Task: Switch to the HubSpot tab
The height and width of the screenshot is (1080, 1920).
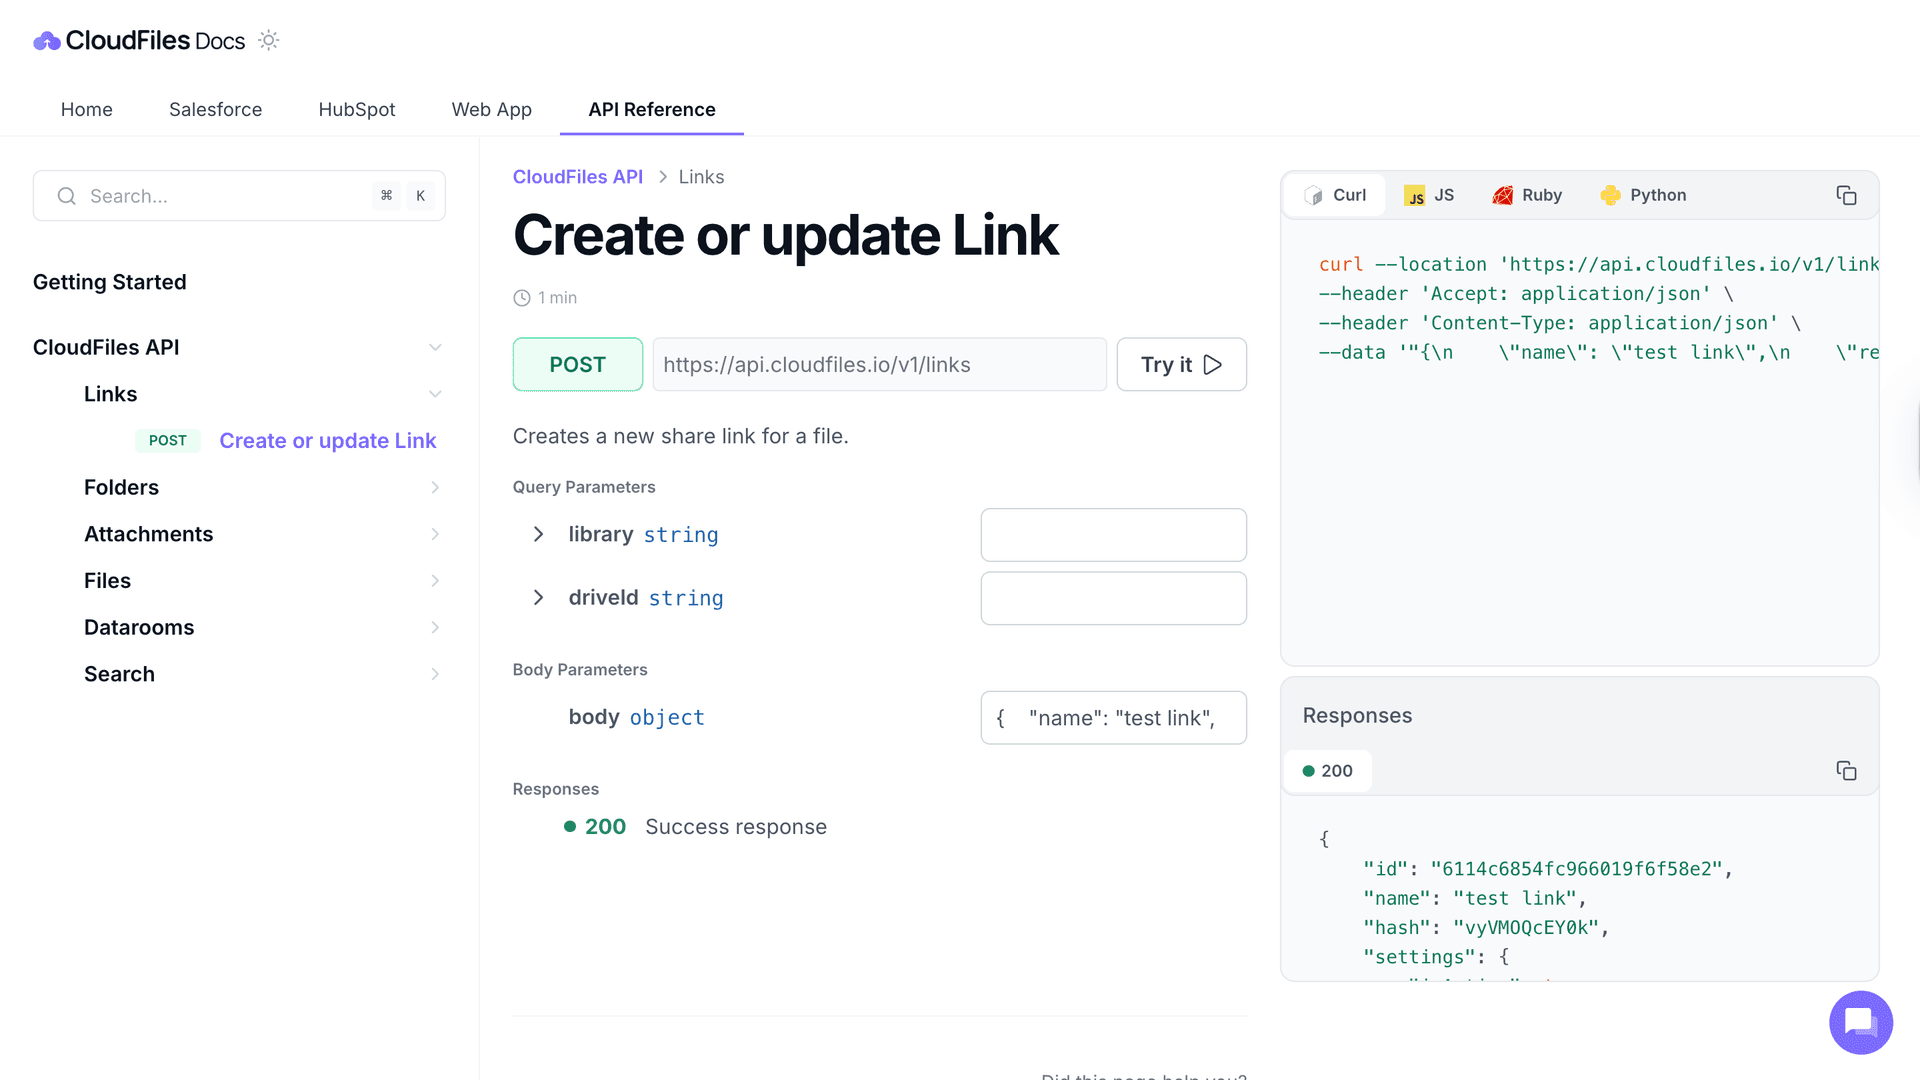Action: (x=357, y=109)
